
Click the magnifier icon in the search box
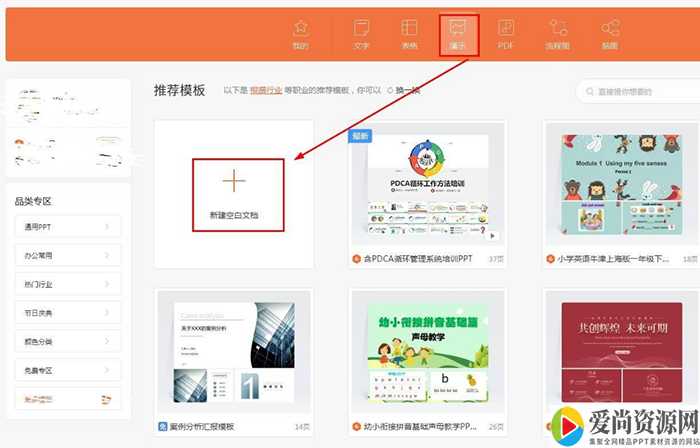tap(590, 91)
